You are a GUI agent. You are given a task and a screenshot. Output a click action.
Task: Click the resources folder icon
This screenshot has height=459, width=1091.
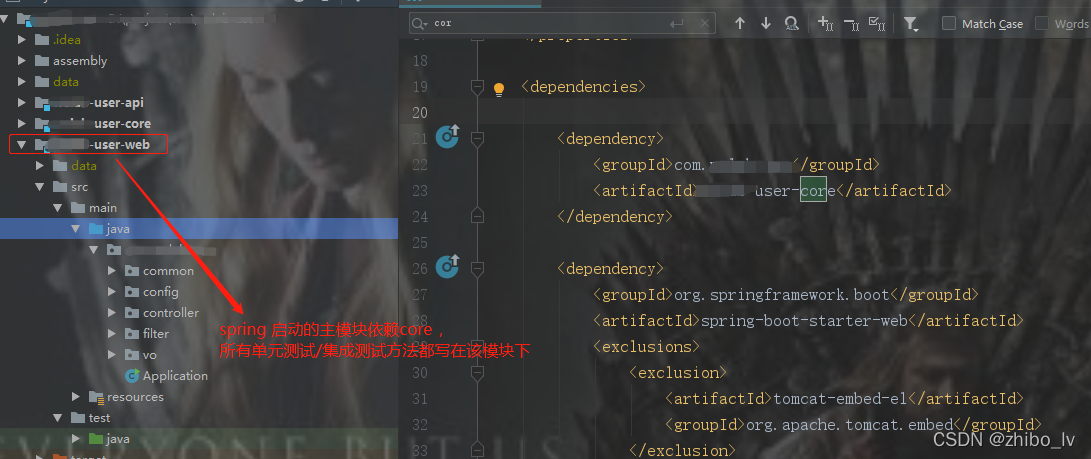point(96,397)
